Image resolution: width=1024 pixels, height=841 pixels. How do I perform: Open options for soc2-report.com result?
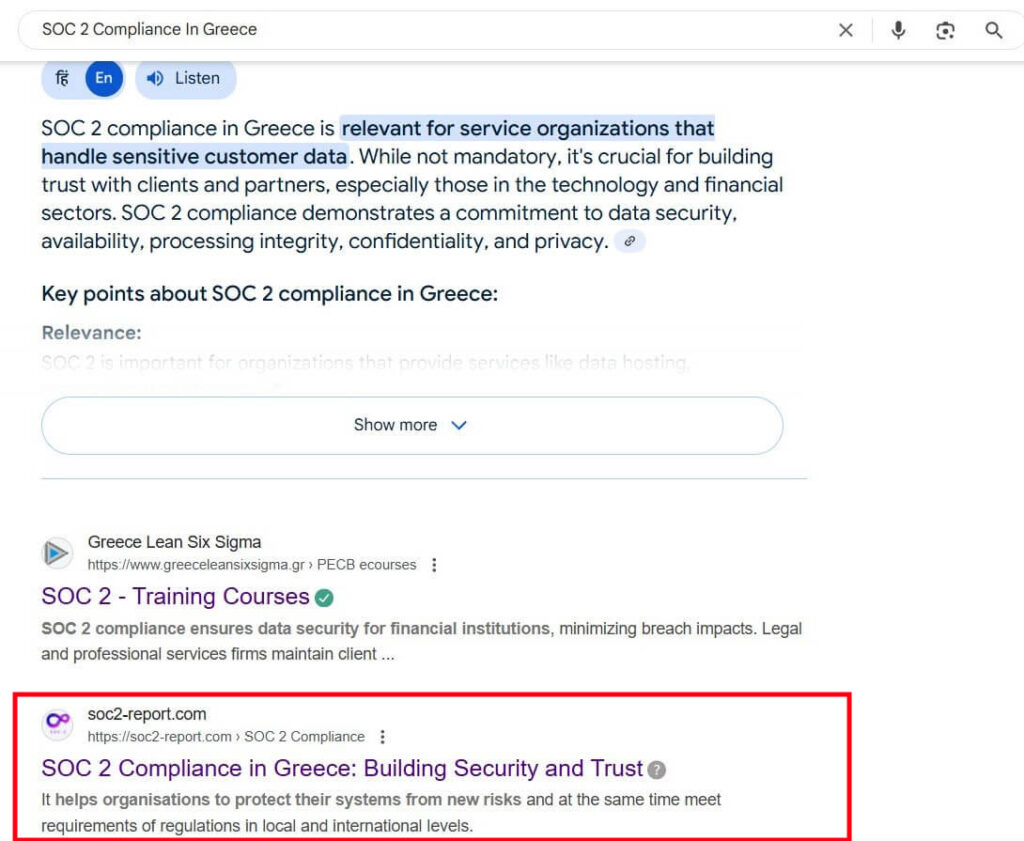383,737
